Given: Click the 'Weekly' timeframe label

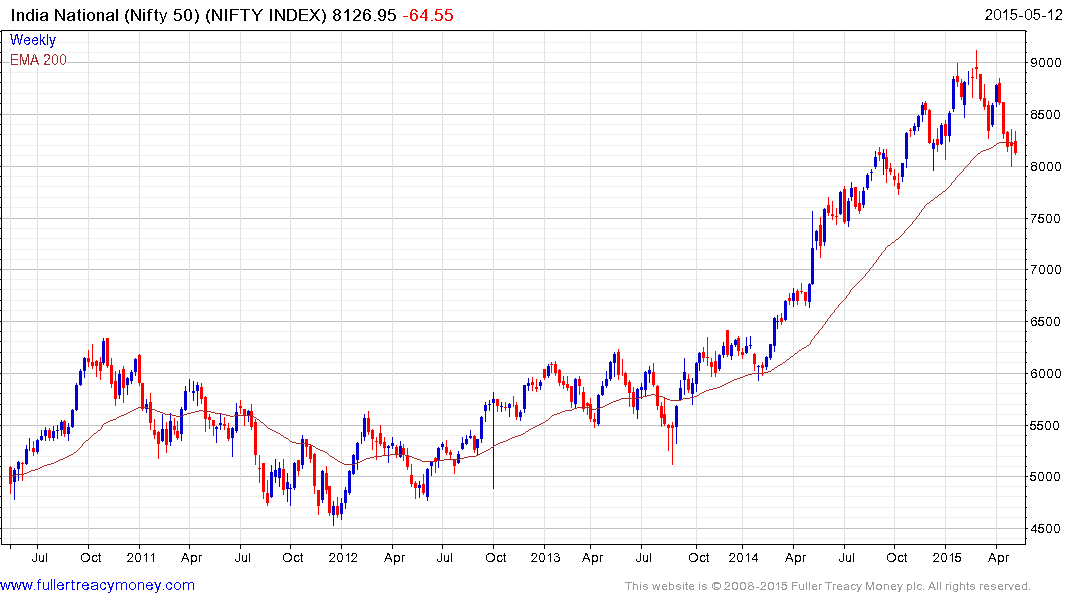Looking at the screenshot, I should (x=33, y=40).
